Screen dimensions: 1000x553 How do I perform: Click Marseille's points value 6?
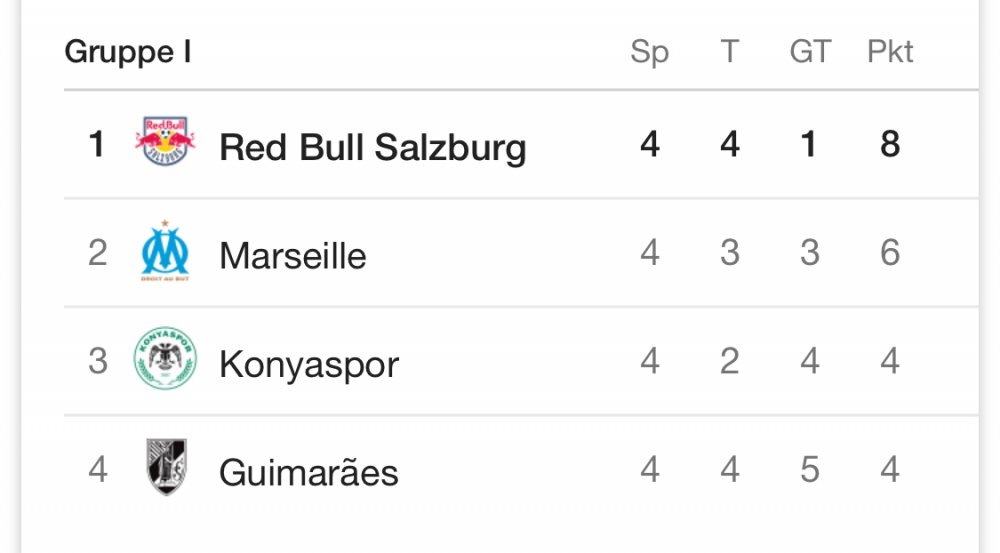(x=890, y=253)
